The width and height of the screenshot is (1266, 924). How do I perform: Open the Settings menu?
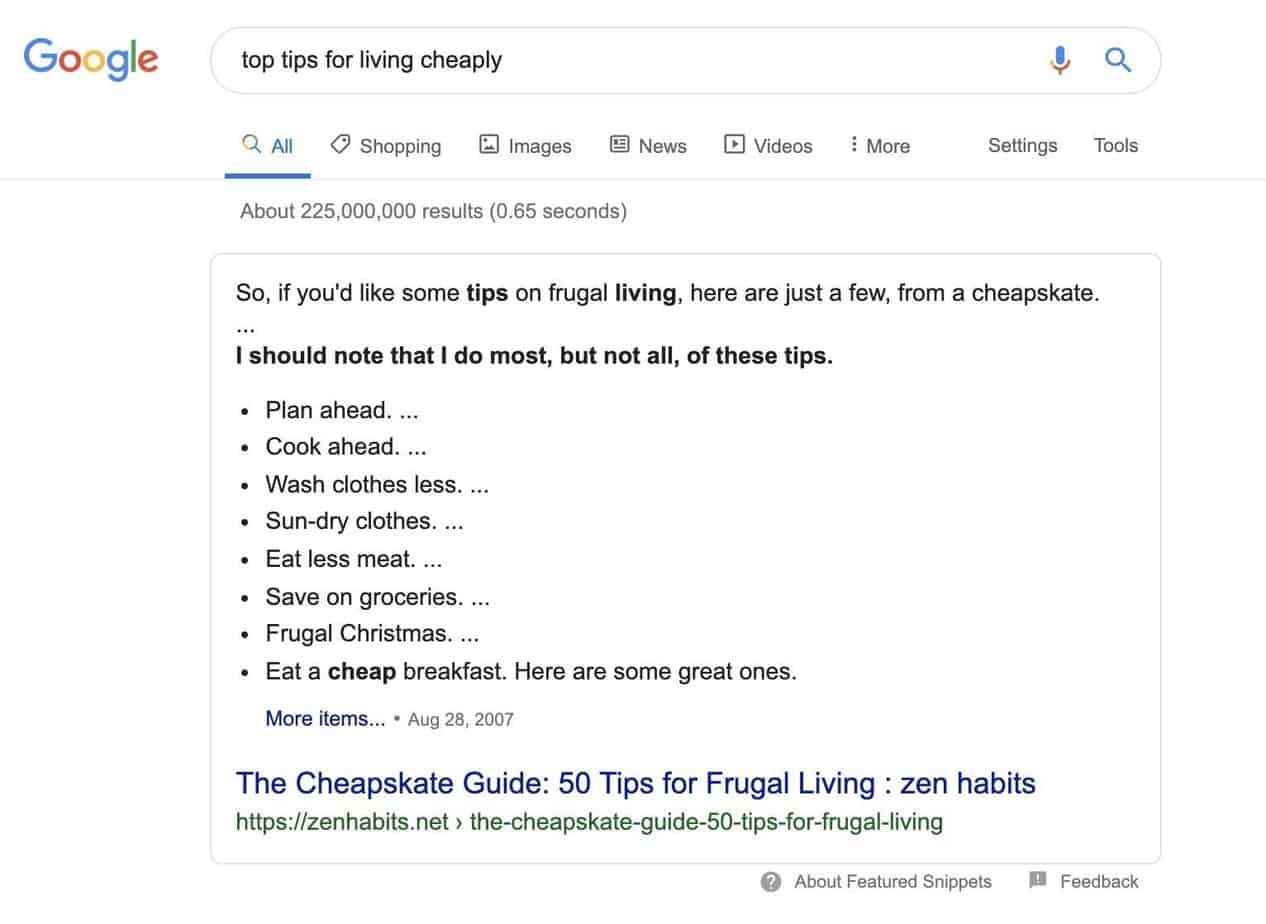point(1022,145)
